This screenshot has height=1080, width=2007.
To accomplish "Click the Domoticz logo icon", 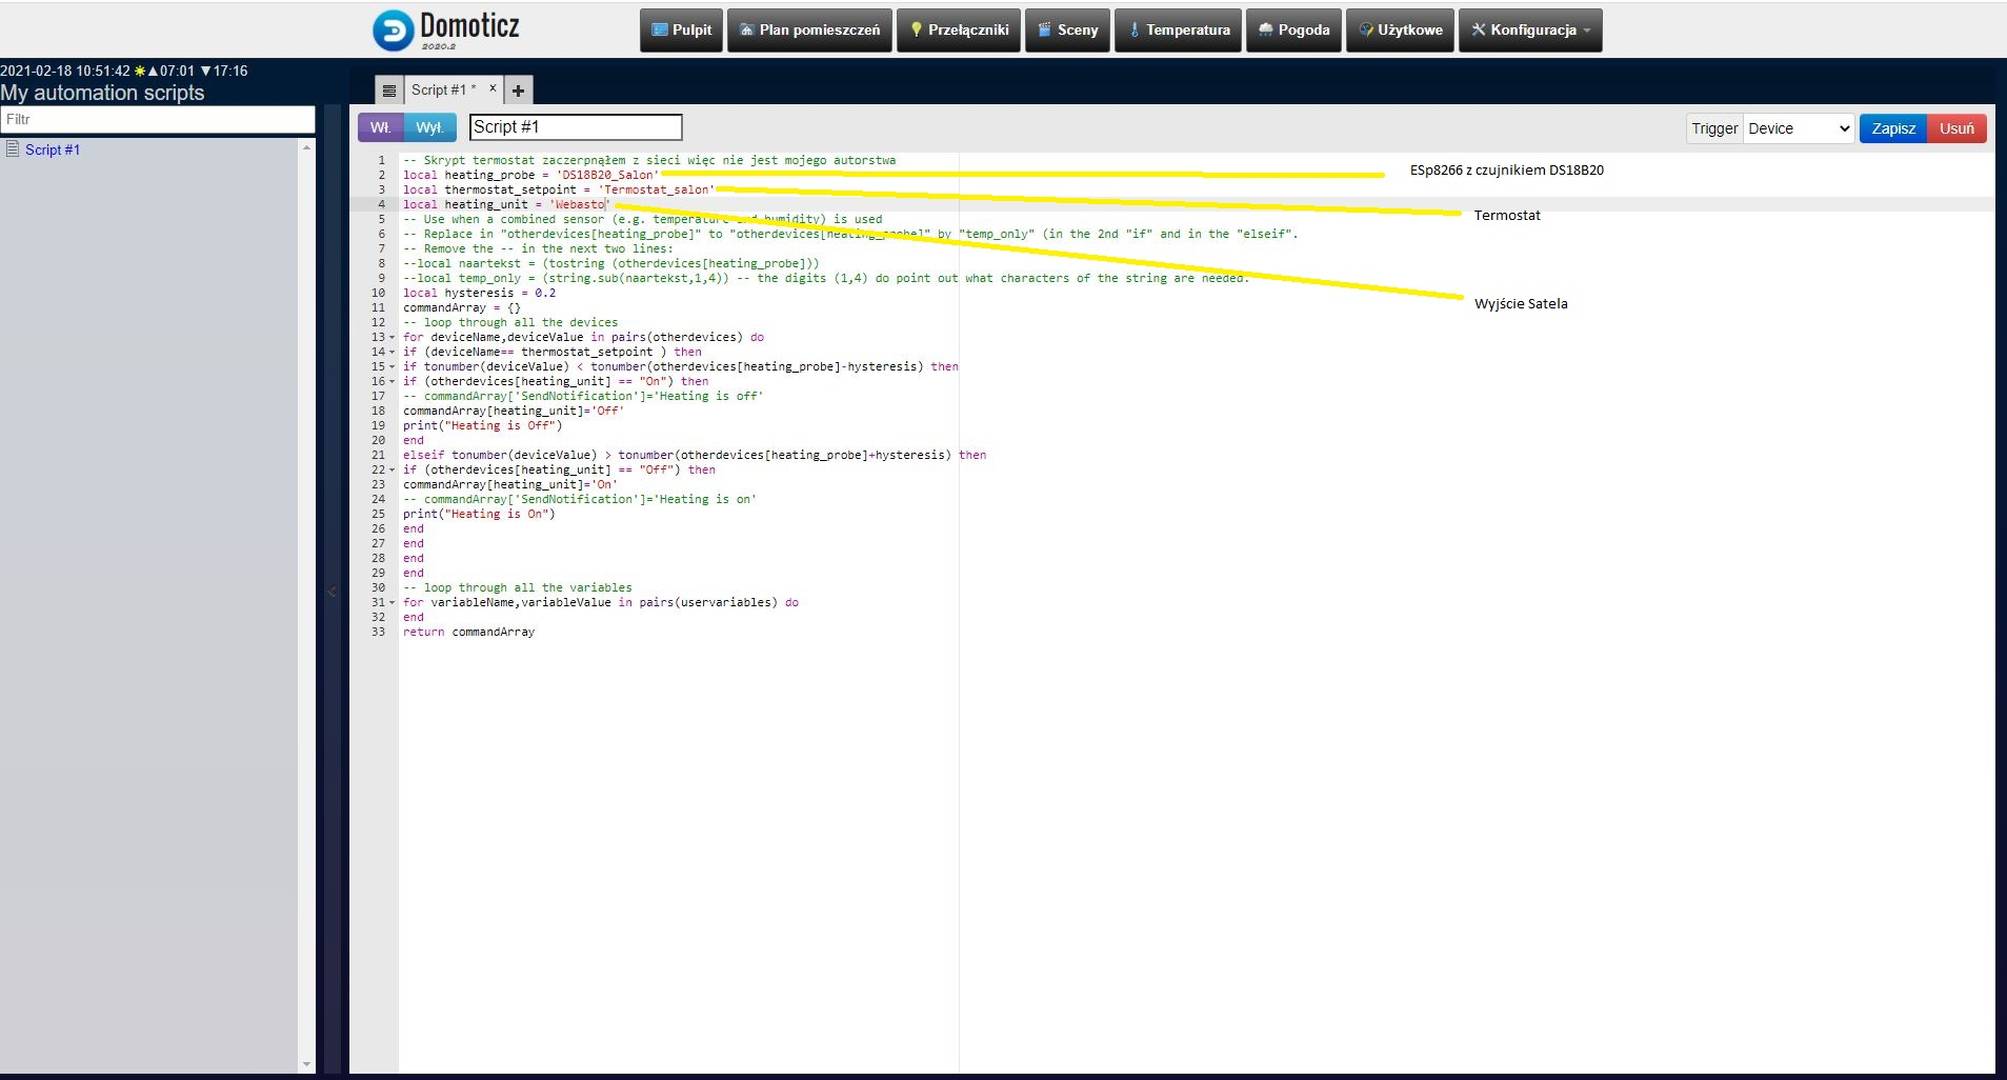I will point(393,31).
